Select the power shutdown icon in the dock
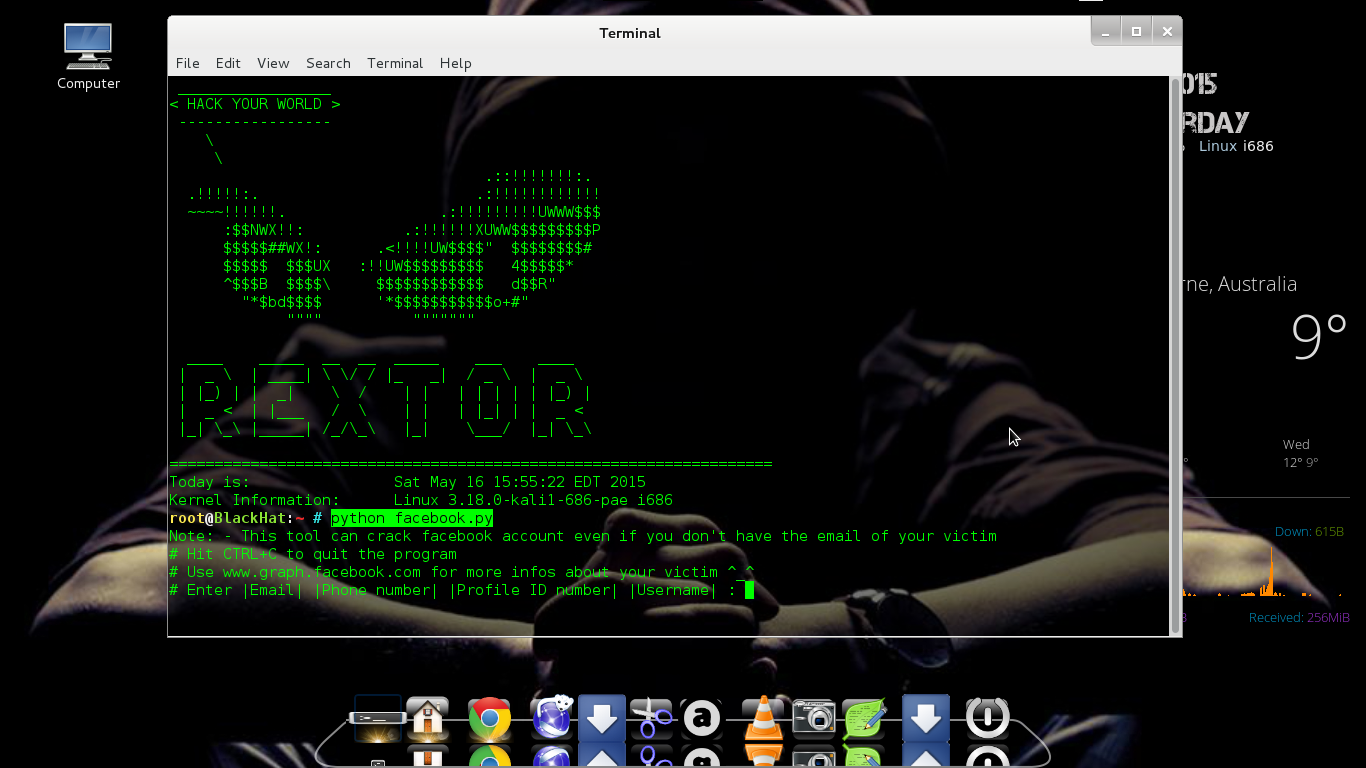 (987, 717)
